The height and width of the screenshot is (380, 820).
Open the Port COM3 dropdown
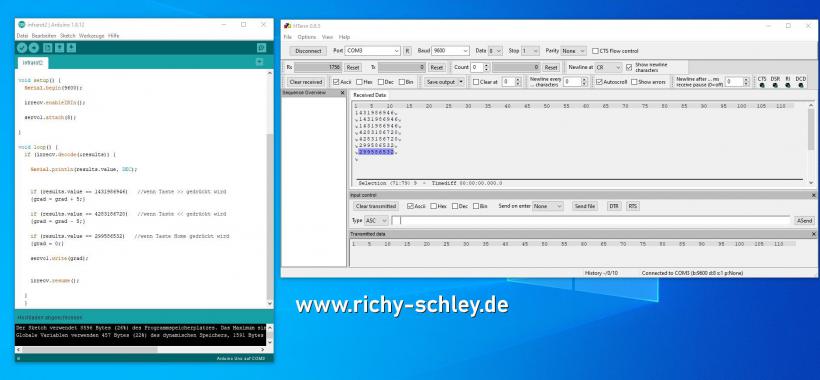372,51
